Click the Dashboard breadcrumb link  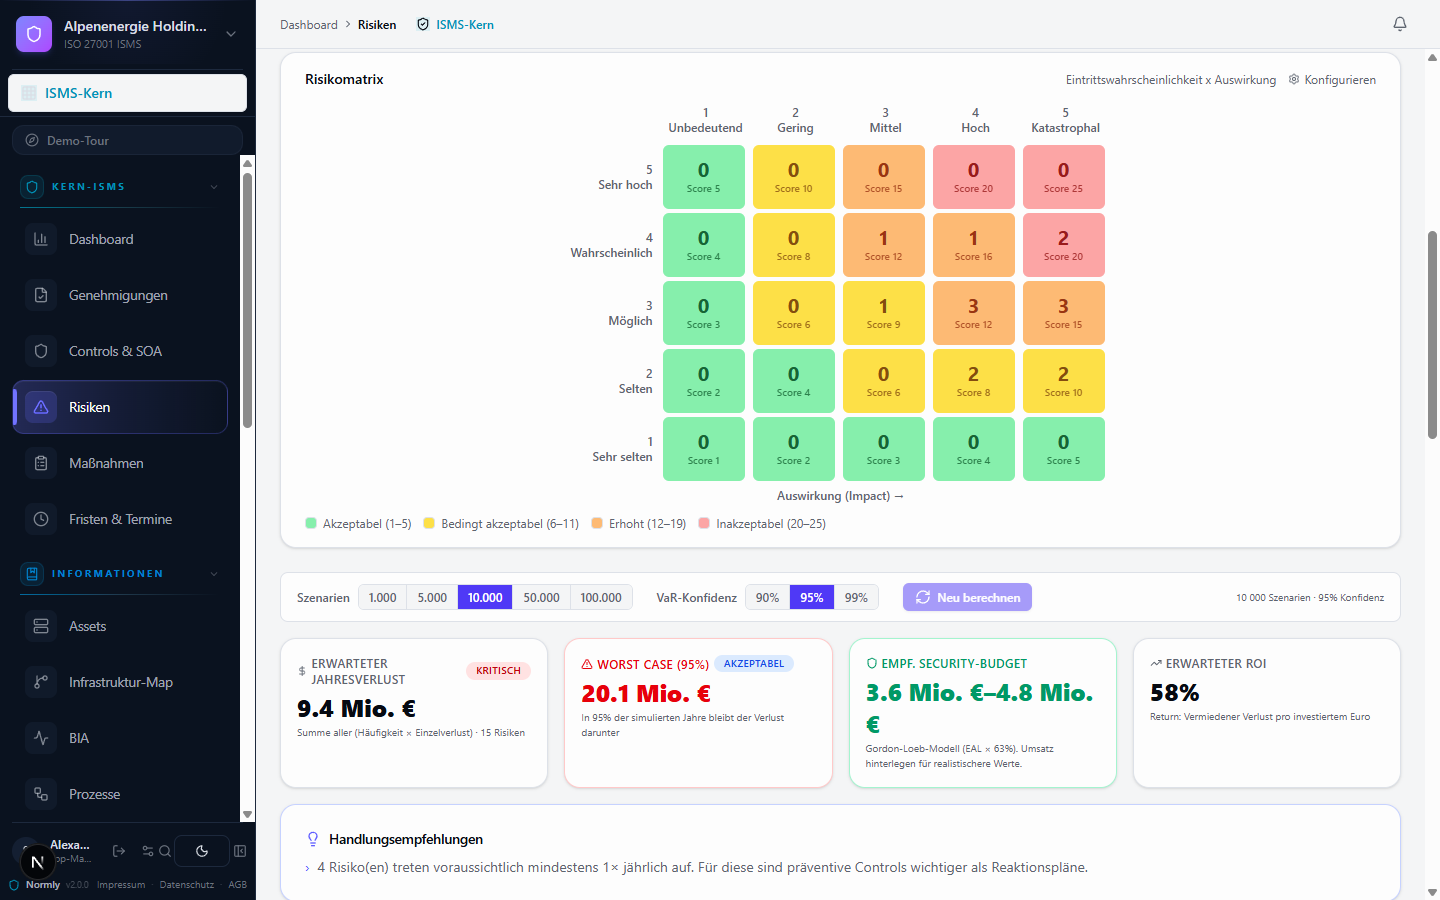click(x=309, y=25)
